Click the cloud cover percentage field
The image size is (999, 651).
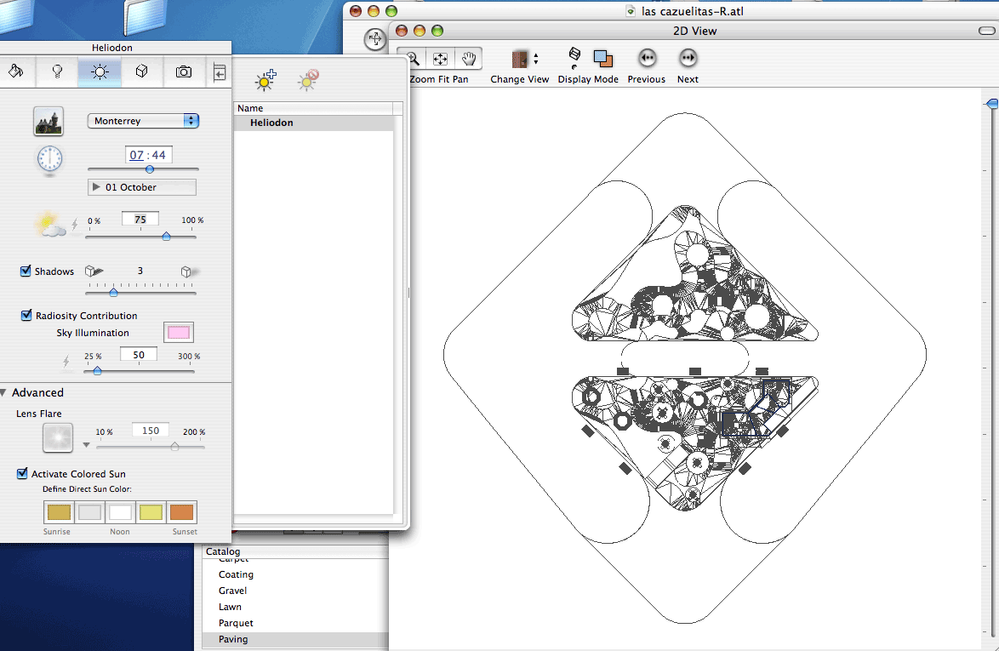(140, 219)
